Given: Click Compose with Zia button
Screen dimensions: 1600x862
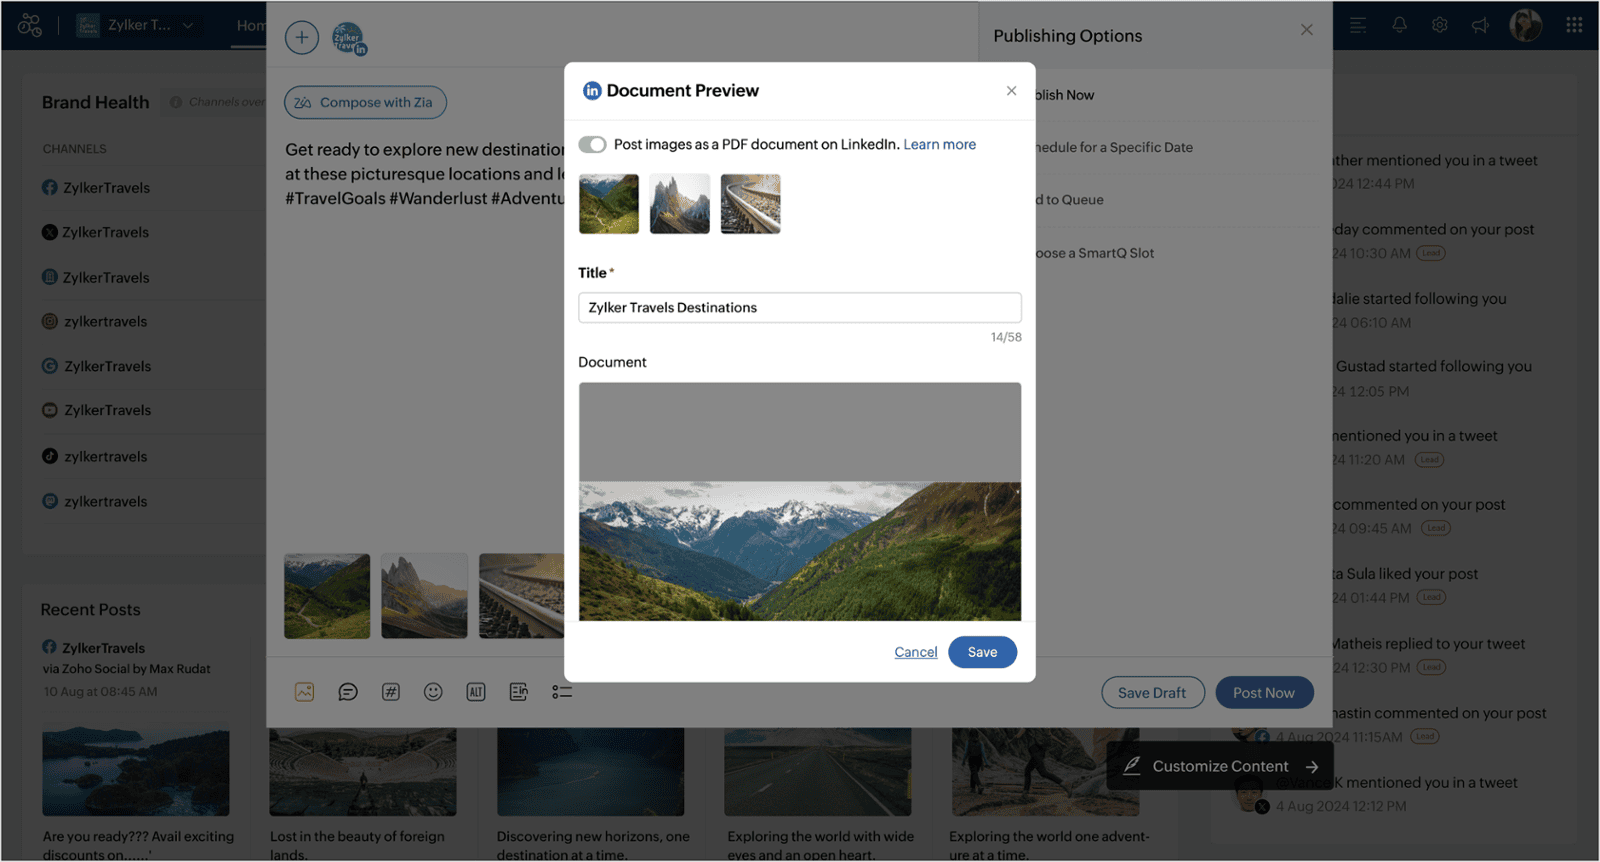Looking at the screenshot, I should coord(365,102).
